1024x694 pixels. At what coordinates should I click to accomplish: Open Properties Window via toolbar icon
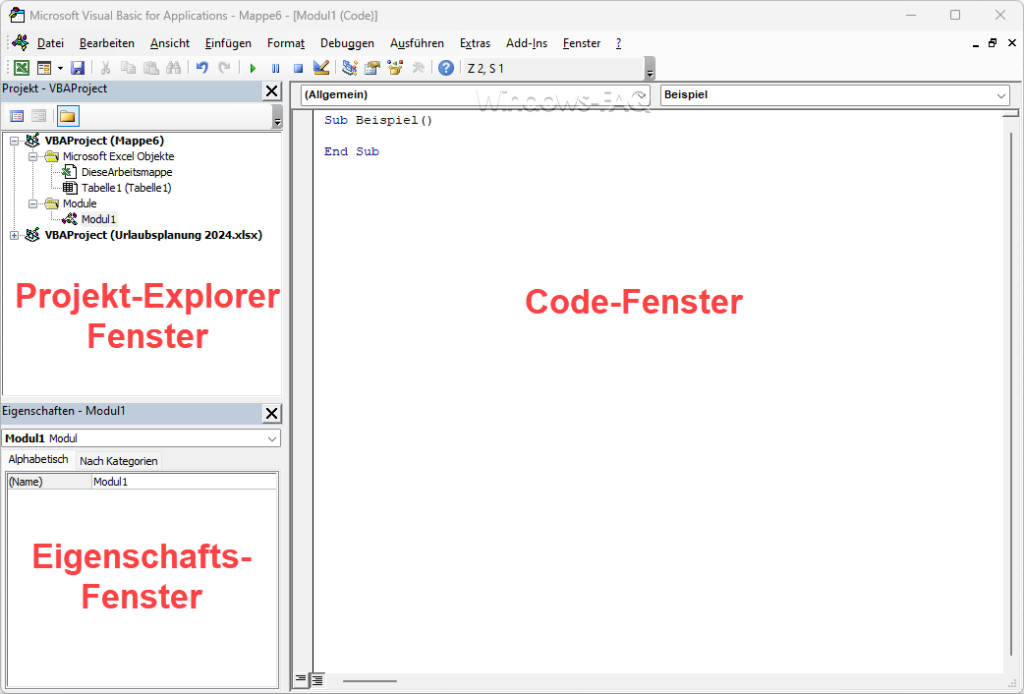(x=372, y=68)
